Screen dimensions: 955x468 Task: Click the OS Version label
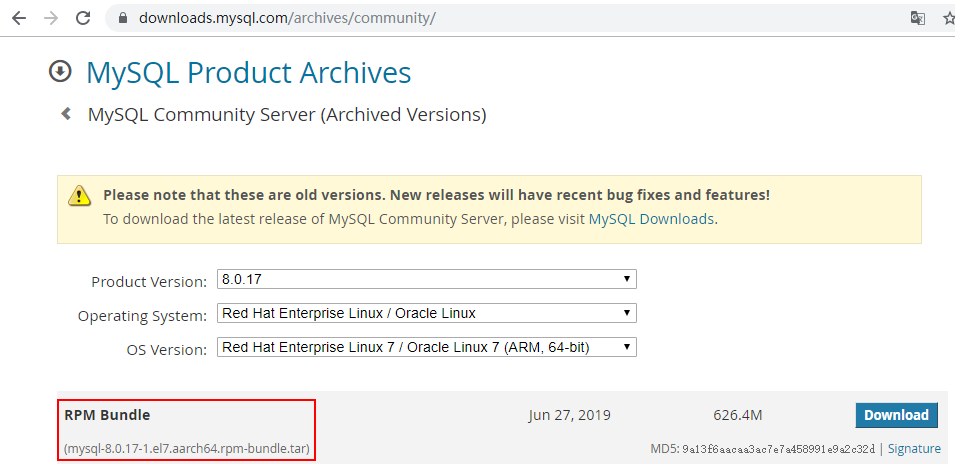[x=167, y=350]
